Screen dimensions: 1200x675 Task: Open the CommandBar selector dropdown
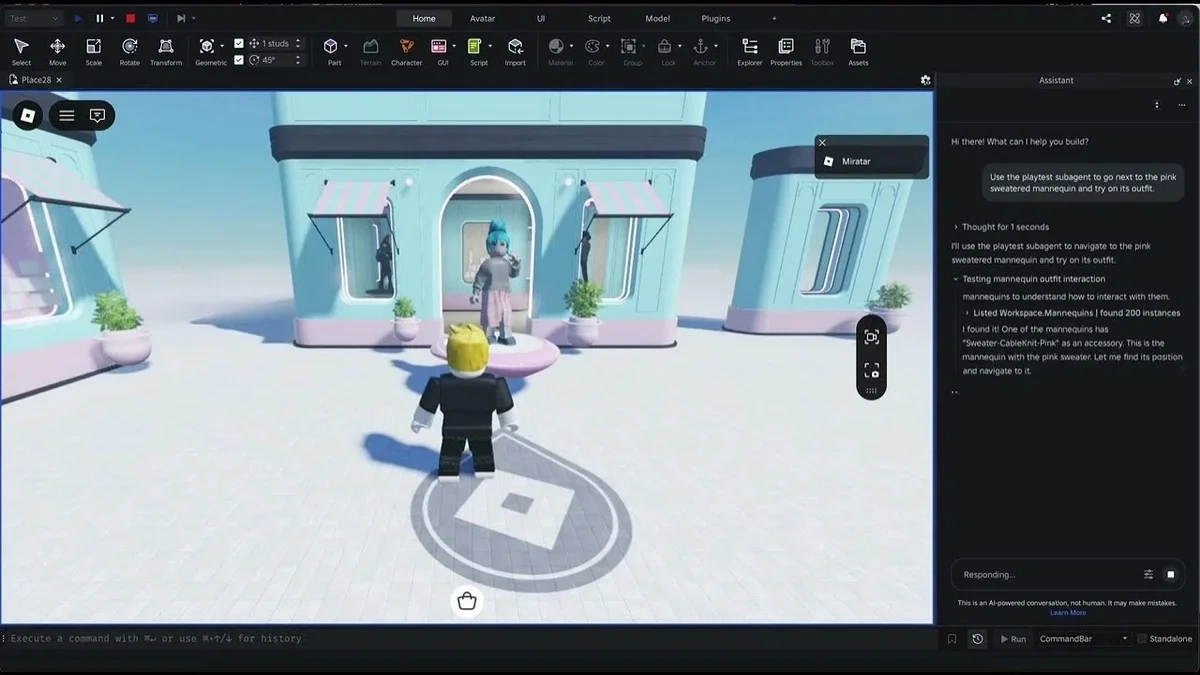point(1124,638)
